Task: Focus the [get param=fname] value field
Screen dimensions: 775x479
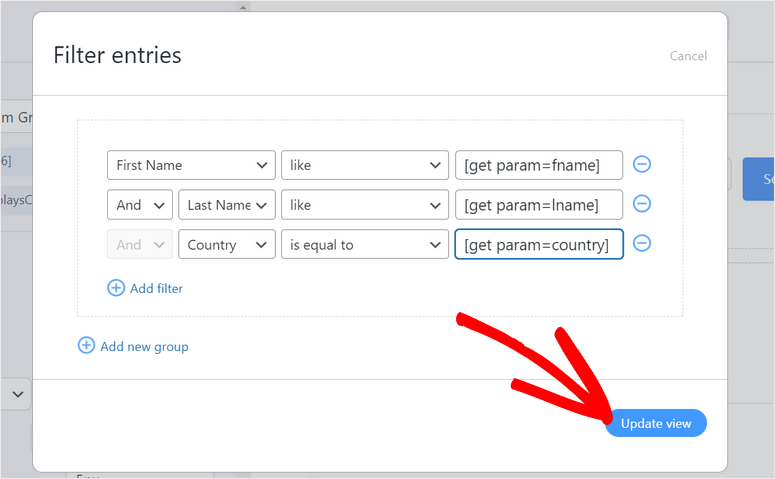Action: point(539,165)
